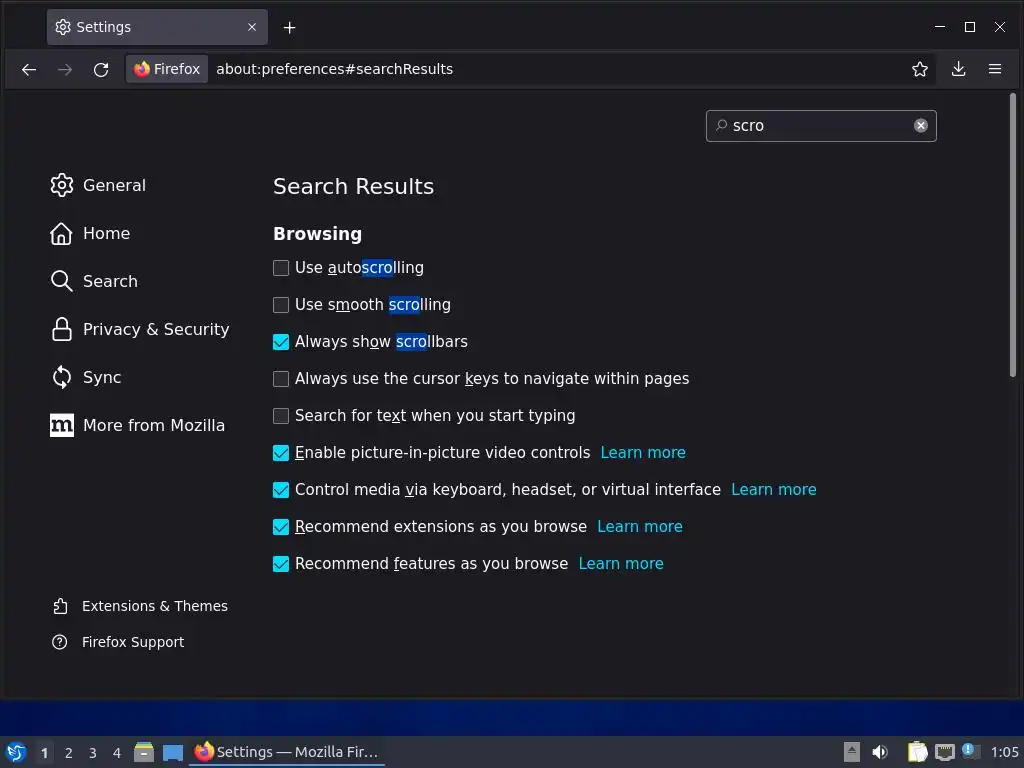Open the Firefox application menu

(995, 69)
